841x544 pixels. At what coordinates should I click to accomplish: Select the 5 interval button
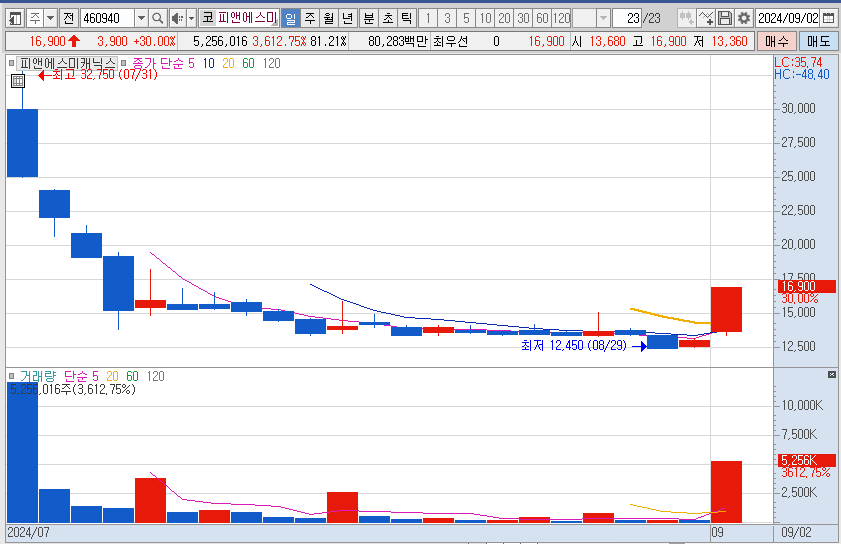[x=466, y=19]
